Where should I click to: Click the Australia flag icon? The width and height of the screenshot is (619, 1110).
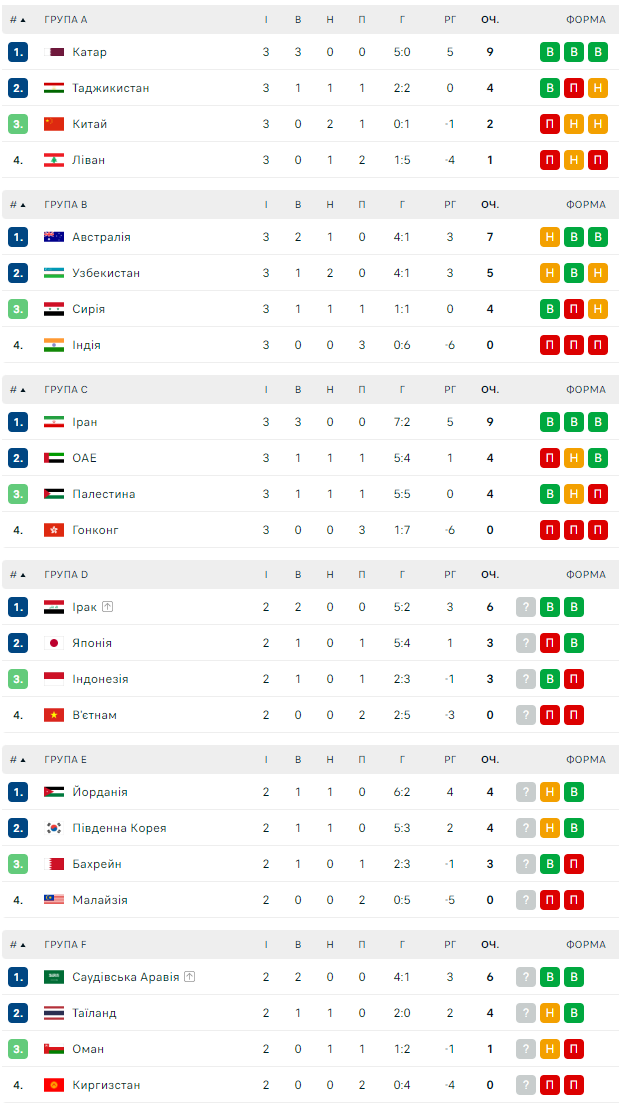coord(54,237)
